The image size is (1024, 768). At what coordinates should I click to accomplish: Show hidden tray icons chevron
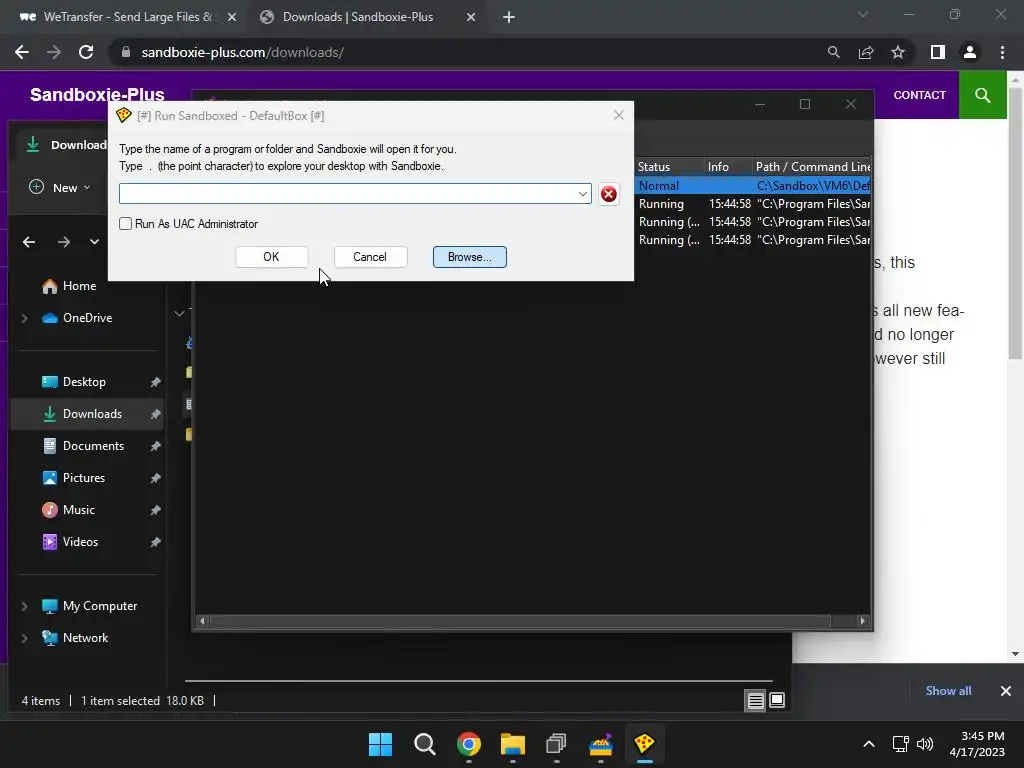click(869, 744)
